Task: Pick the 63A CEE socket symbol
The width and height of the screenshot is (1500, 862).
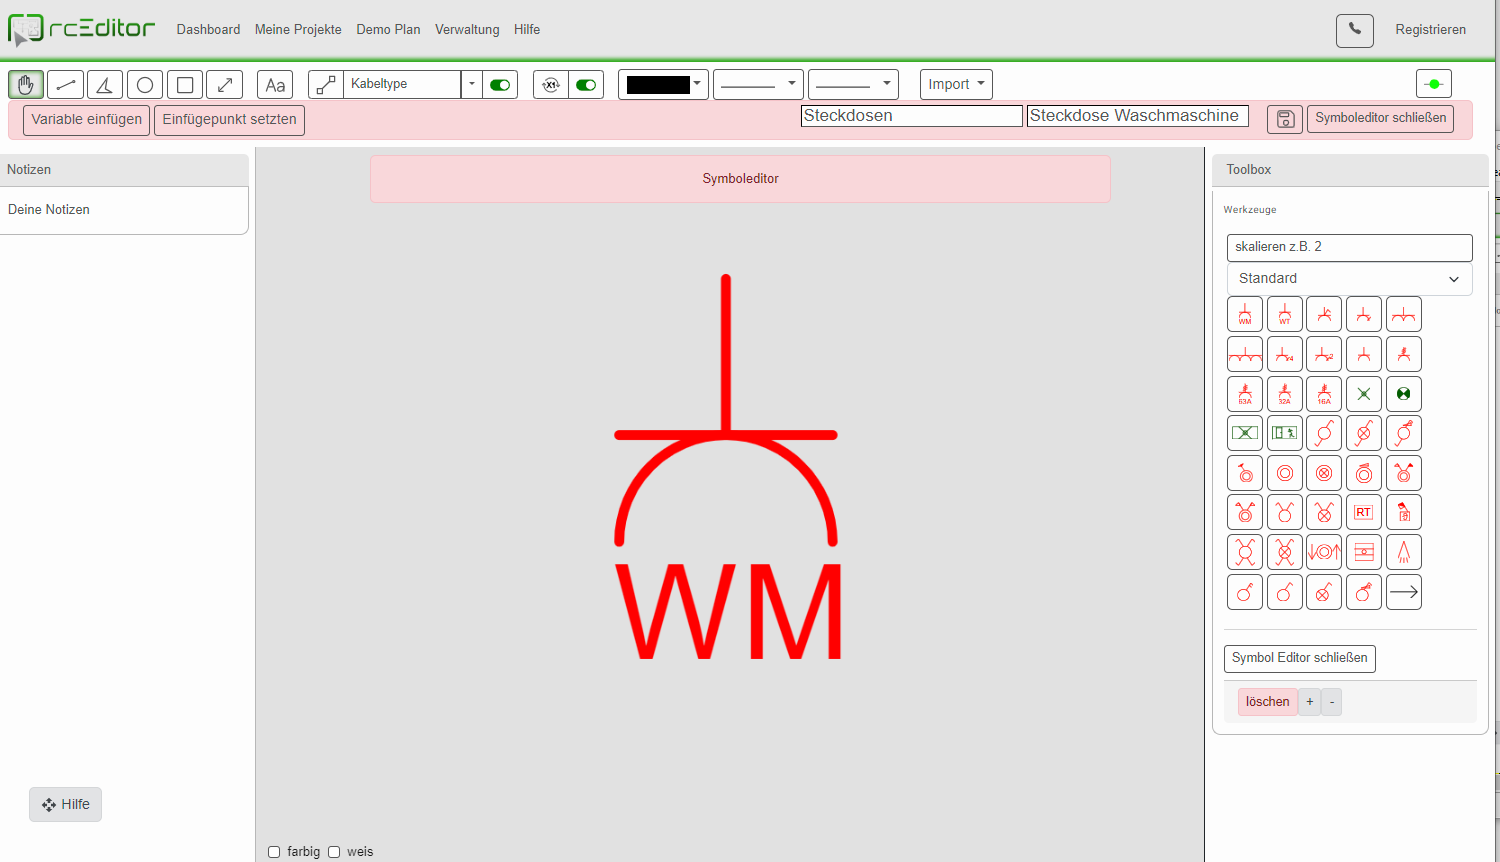Action: point(1244,393)
